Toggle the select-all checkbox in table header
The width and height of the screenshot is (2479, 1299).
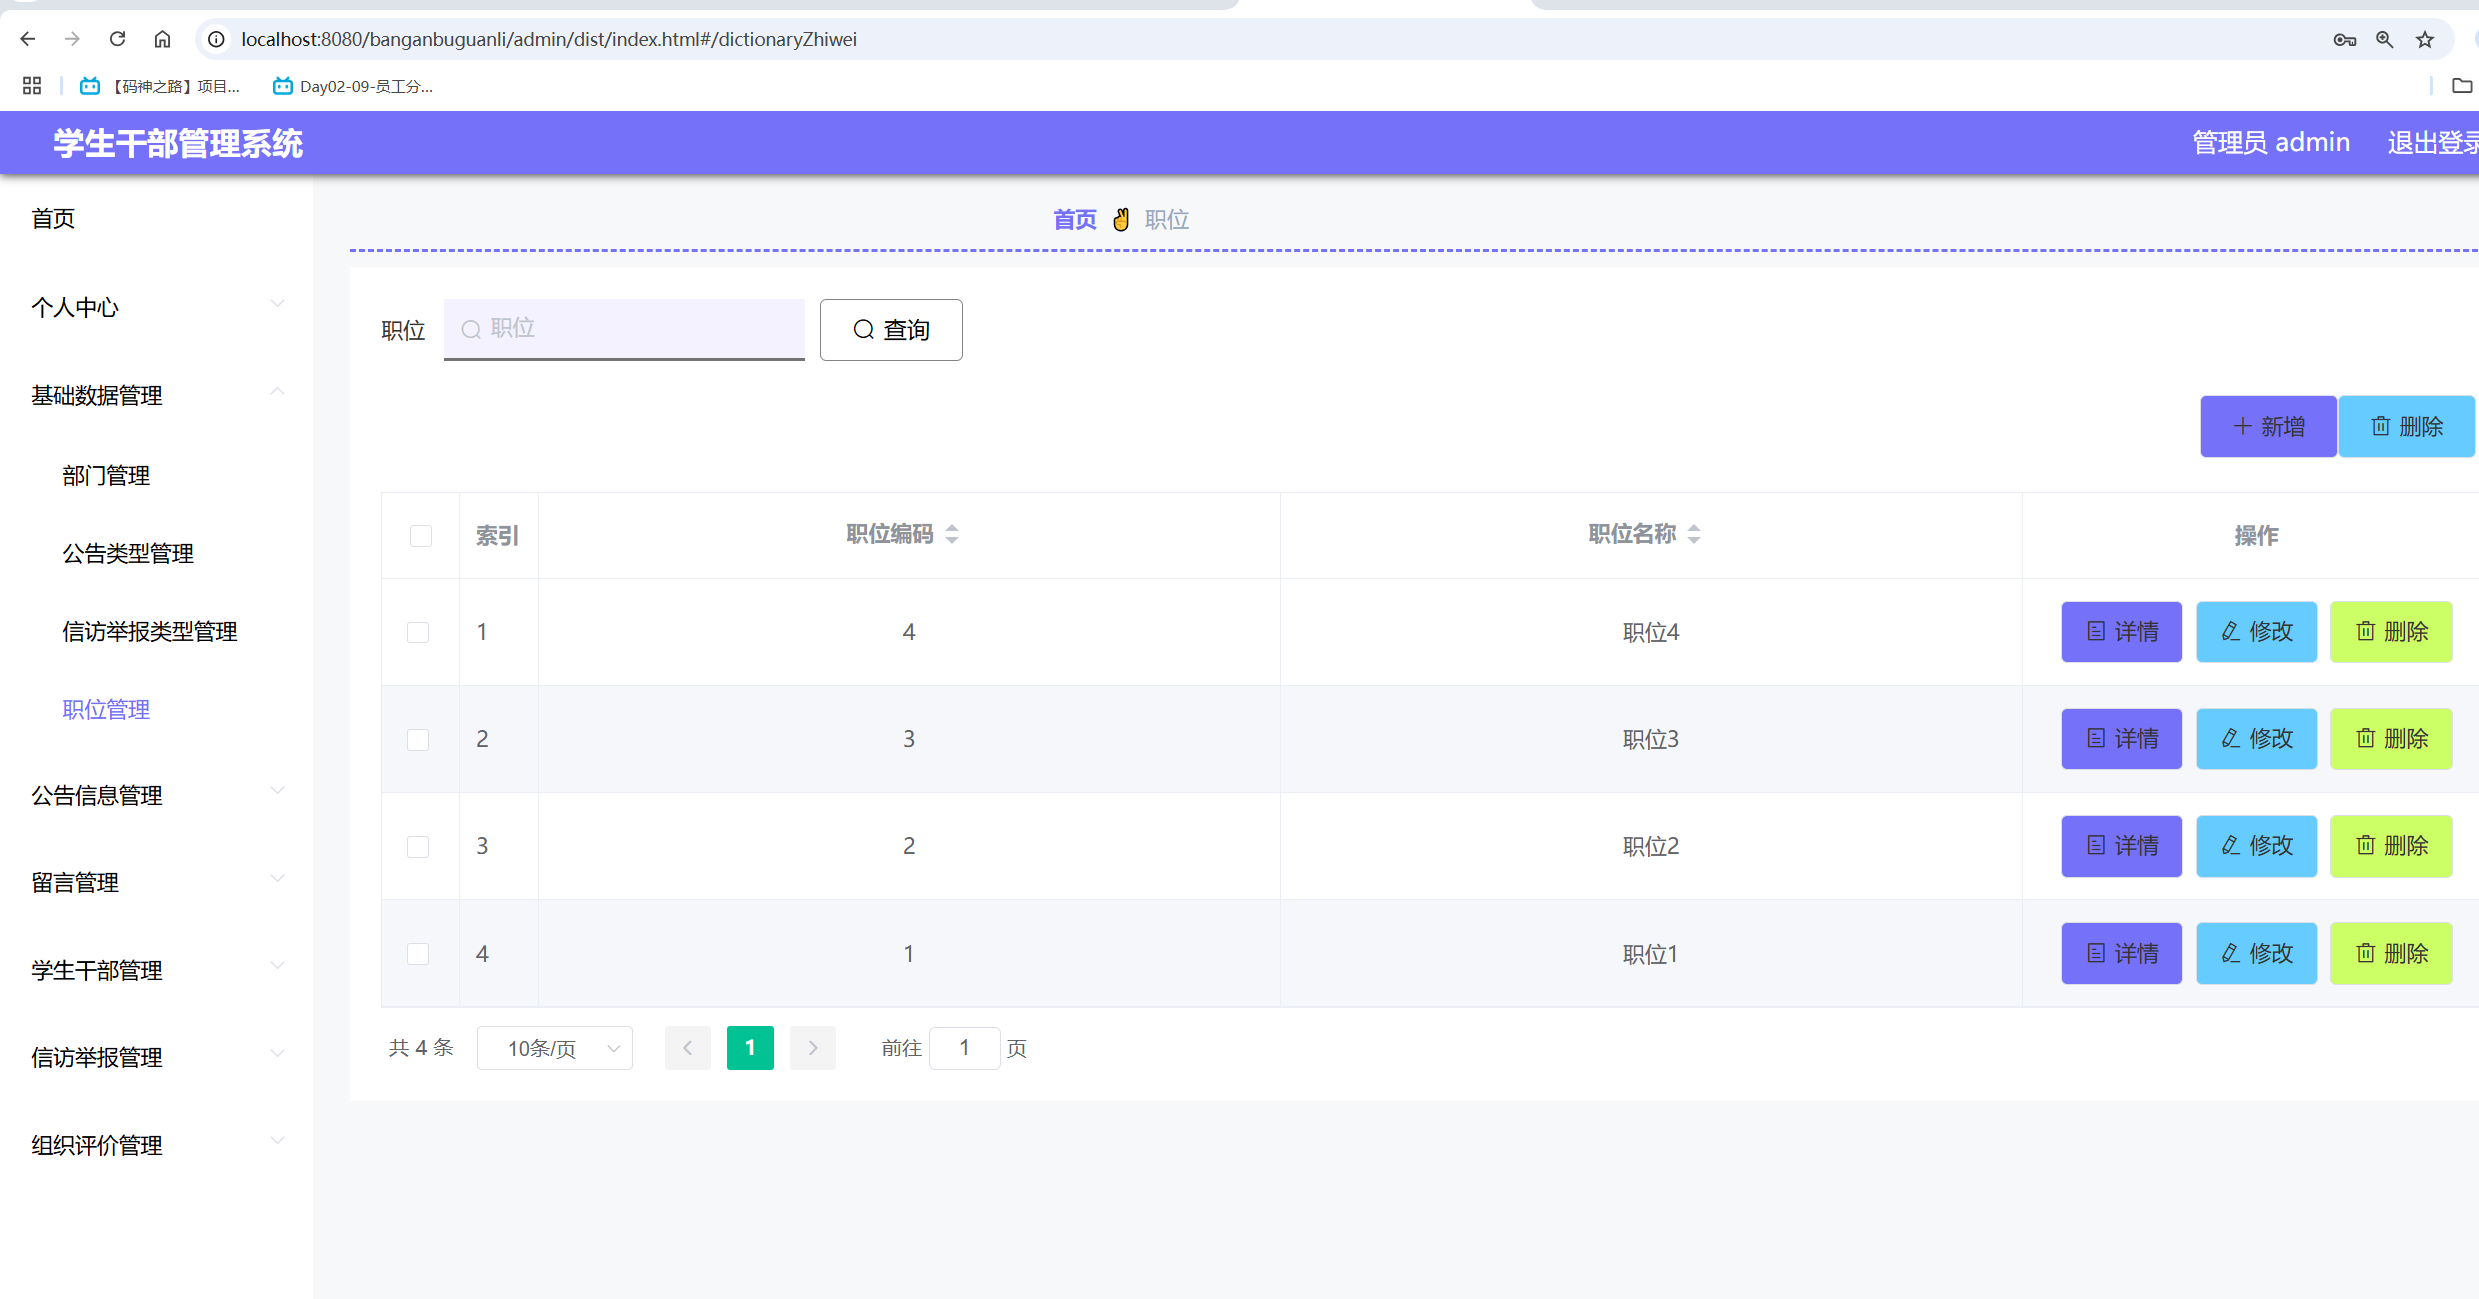[x=421, y=536]
